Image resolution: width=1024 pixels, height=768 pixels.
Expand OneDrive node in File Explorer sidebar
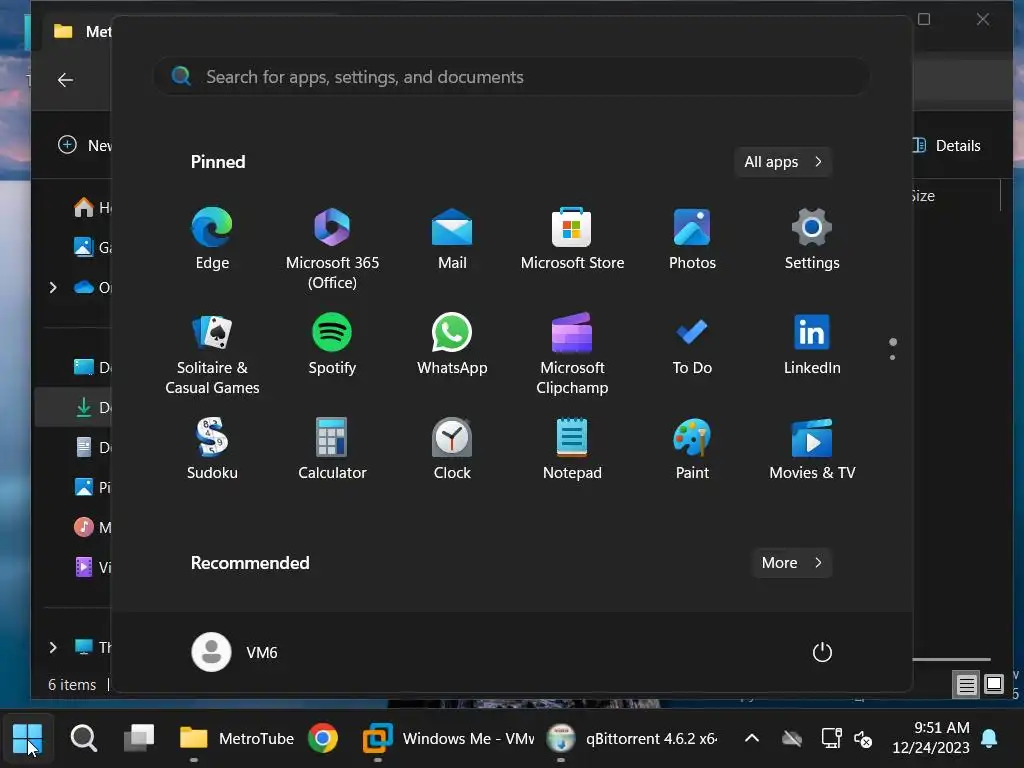[x=54, y=287]
